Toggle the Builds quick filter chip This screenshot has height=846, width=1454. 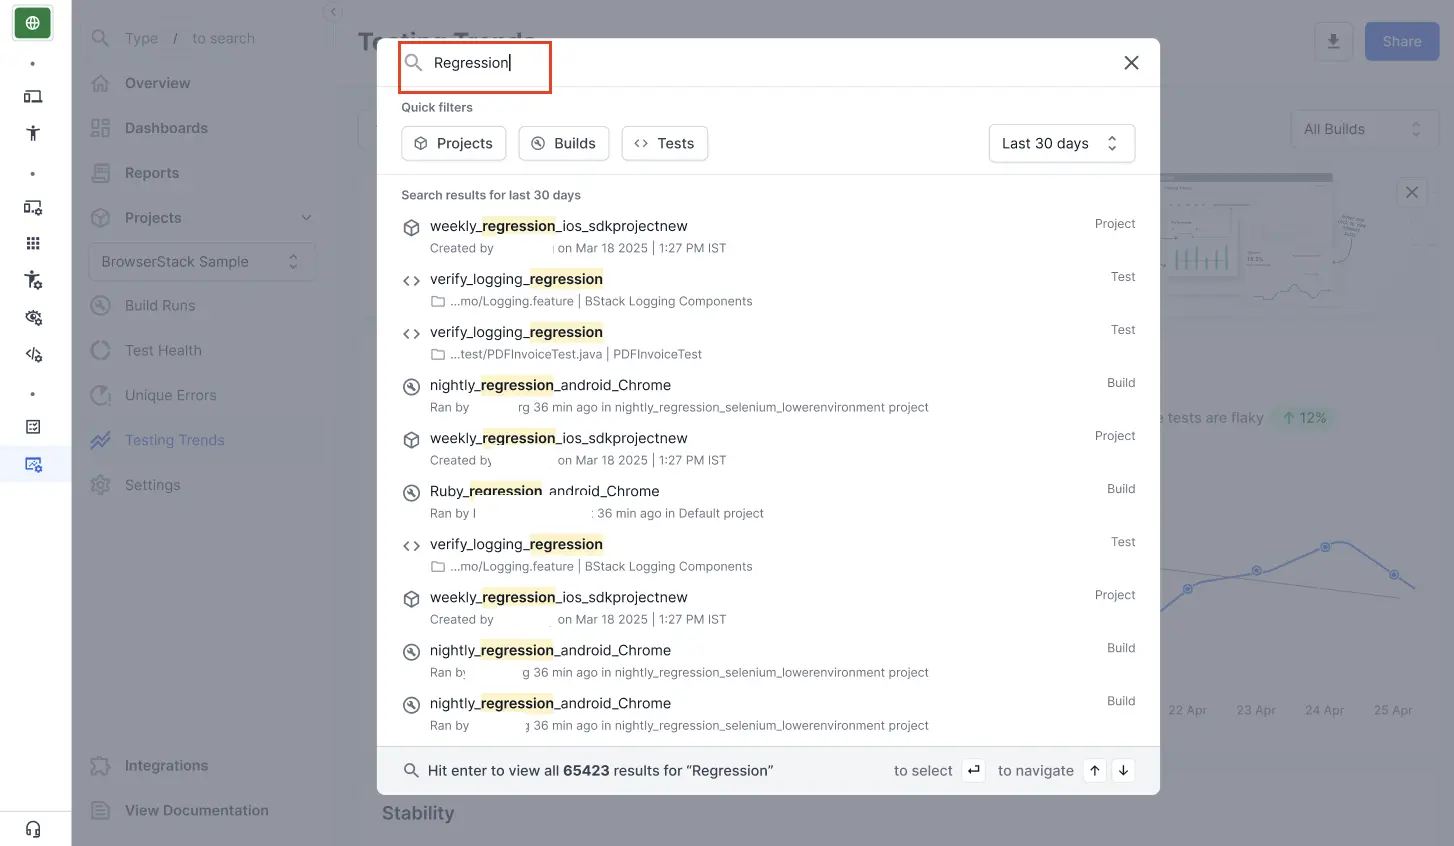tap(564, 143)
